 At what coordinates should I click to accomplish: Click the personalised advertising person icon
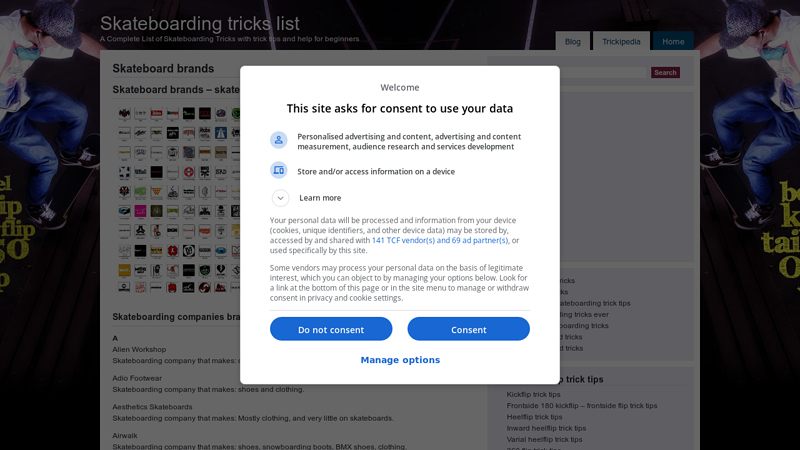point(279,140)
